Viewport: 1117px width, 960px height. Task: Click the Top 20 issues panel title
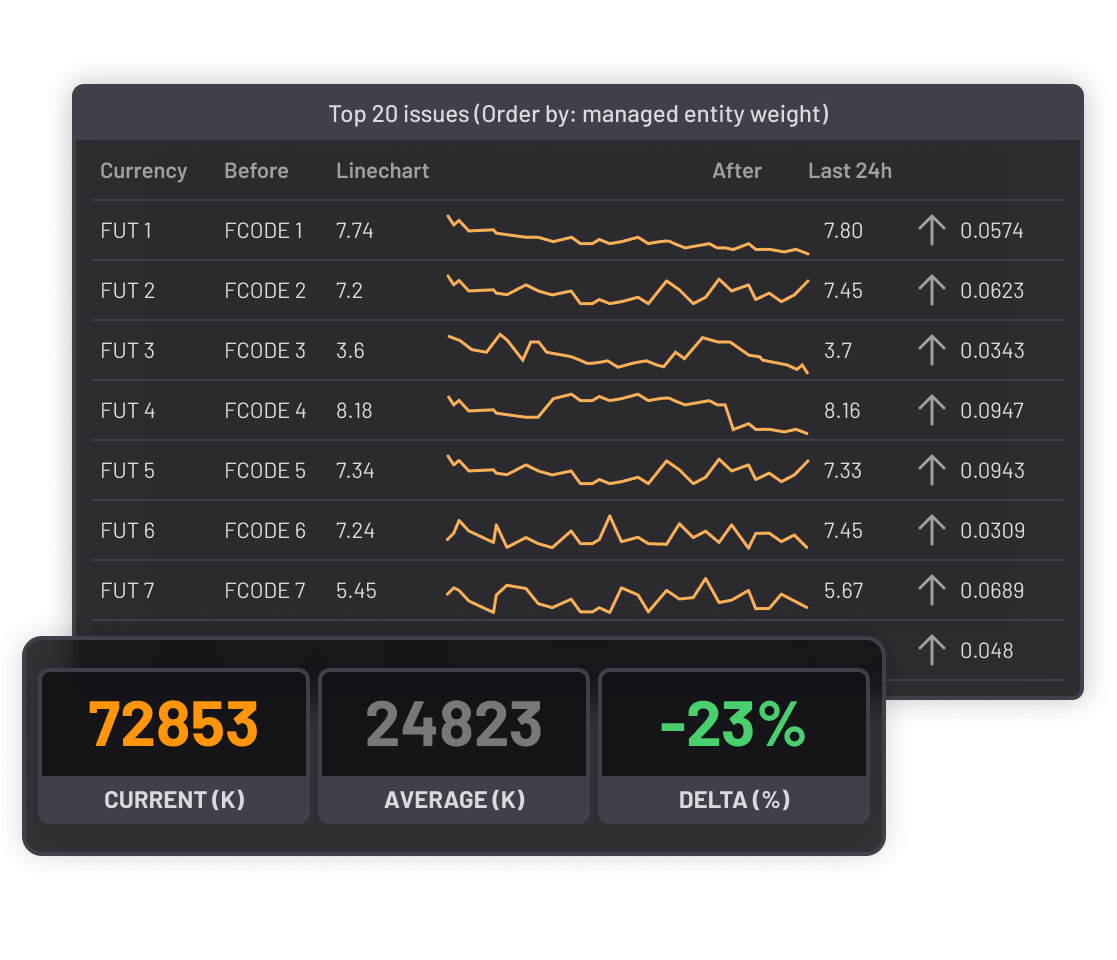click(x=578, y=114)
